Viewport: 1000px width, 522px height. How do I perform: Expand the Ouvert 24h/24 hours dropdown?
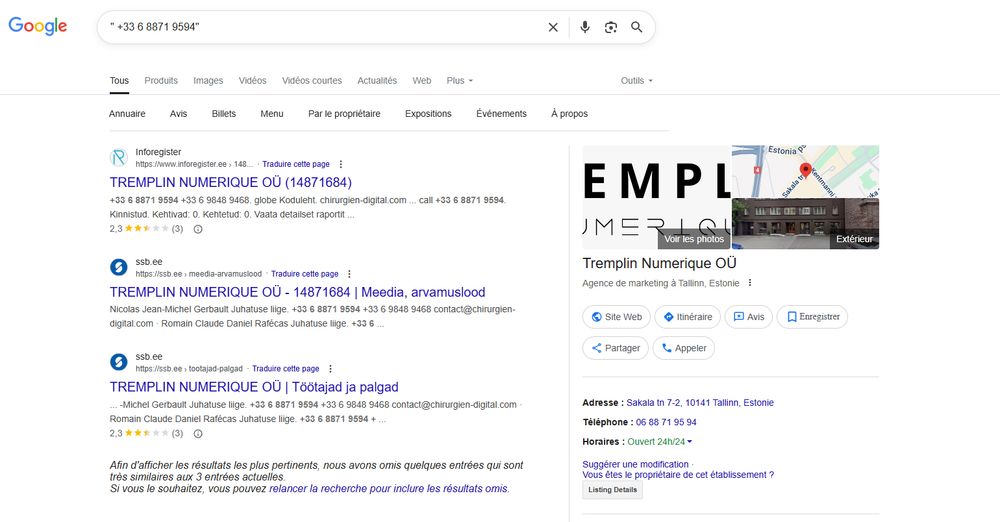click(x=660, y=442)
